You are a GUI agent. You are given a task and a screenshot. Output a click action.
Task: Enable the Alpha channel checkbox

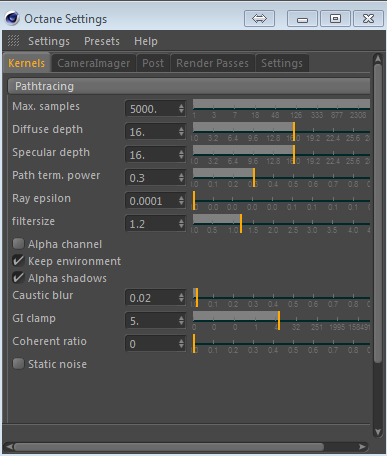point(18,244)
